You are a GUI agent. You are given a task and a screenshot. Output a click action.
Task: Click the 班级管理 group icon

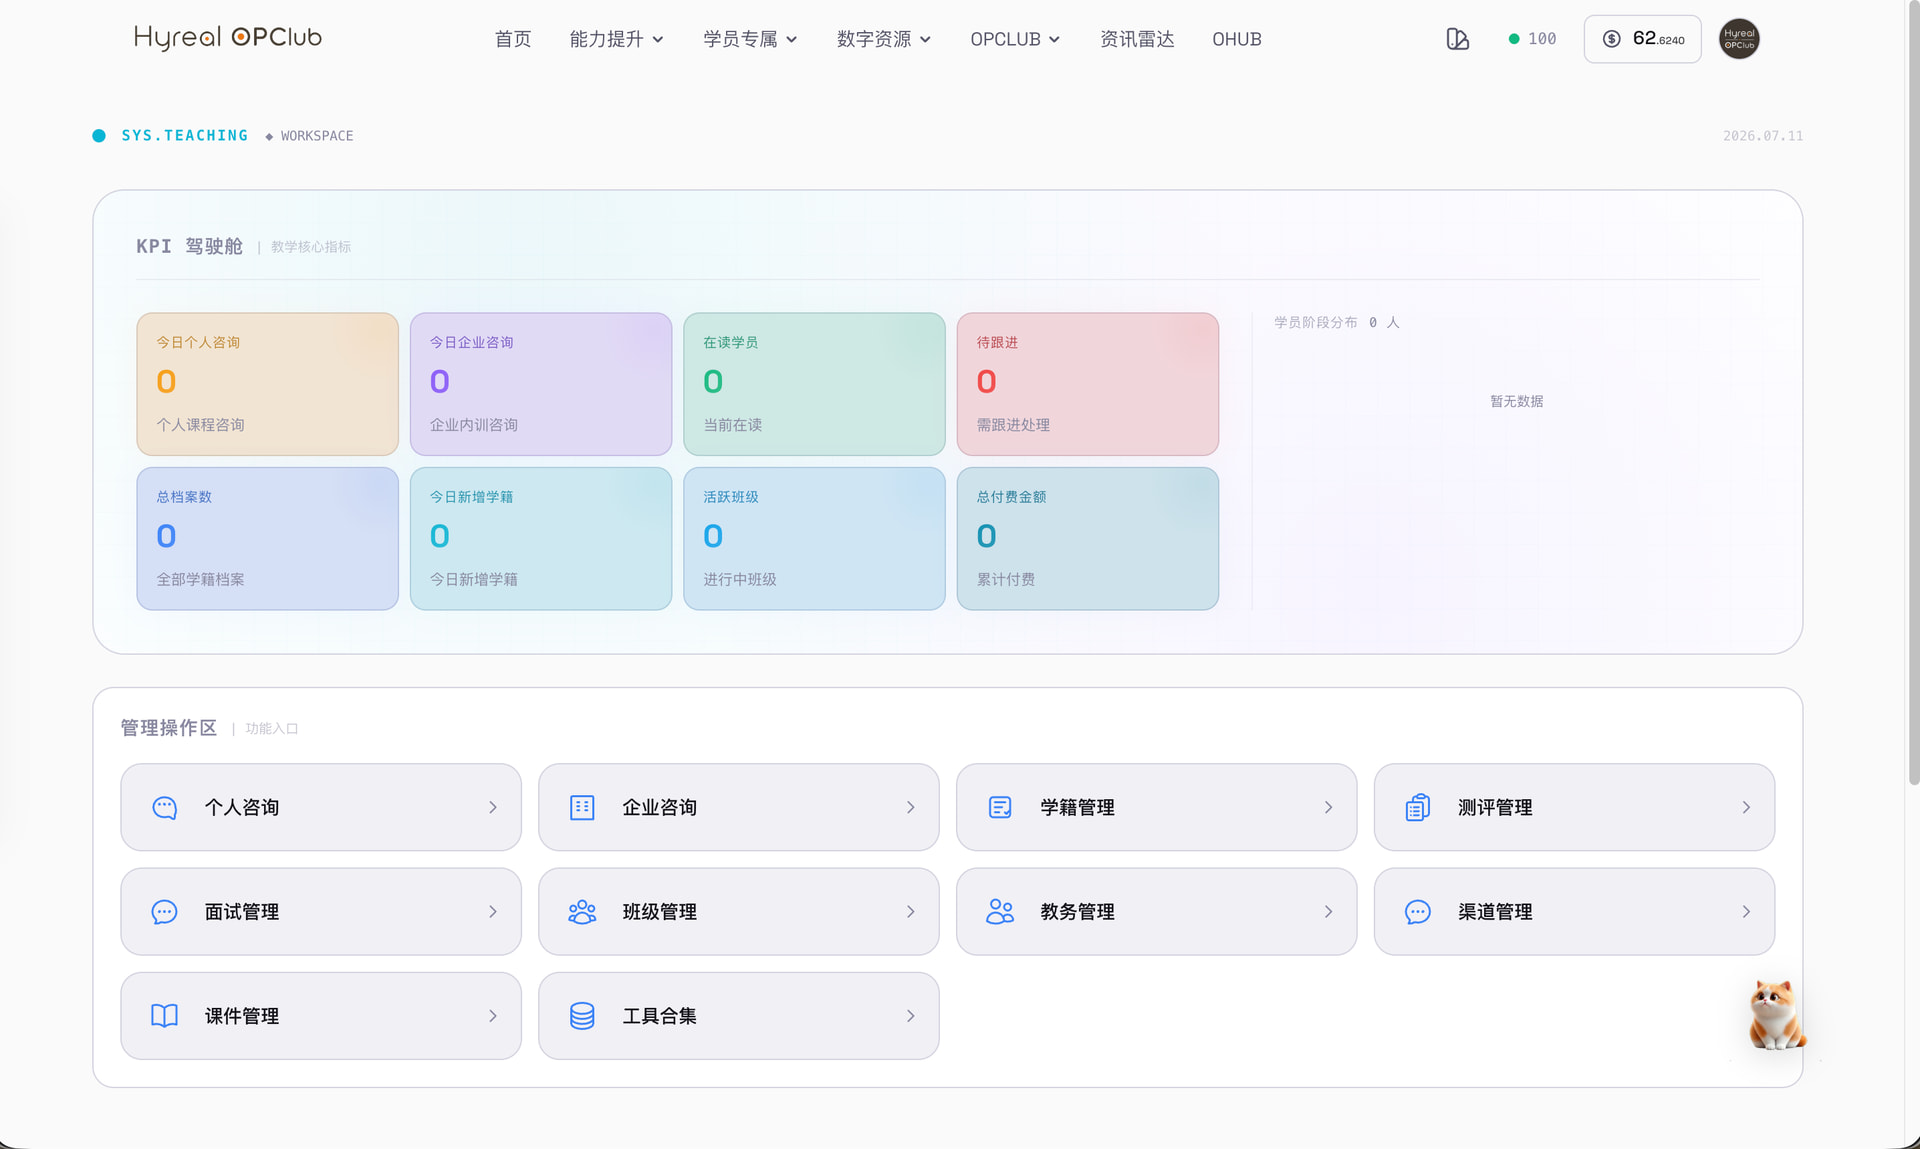(x=582, y=912)
